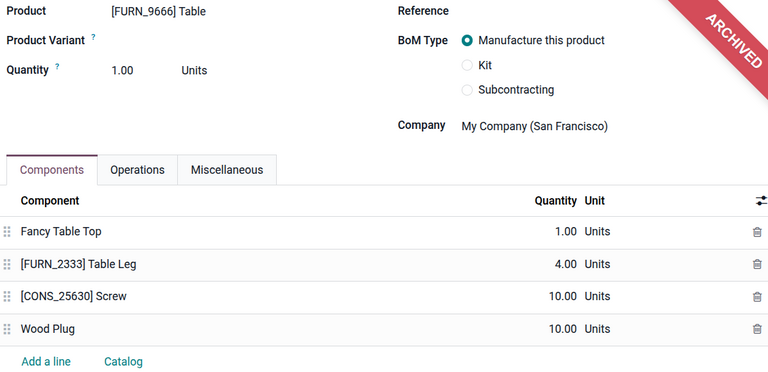This screenshot has height=372, width=768.
Task: Edit quantity 4.00 of Table Leg
Action: click(x=566, y=264)
